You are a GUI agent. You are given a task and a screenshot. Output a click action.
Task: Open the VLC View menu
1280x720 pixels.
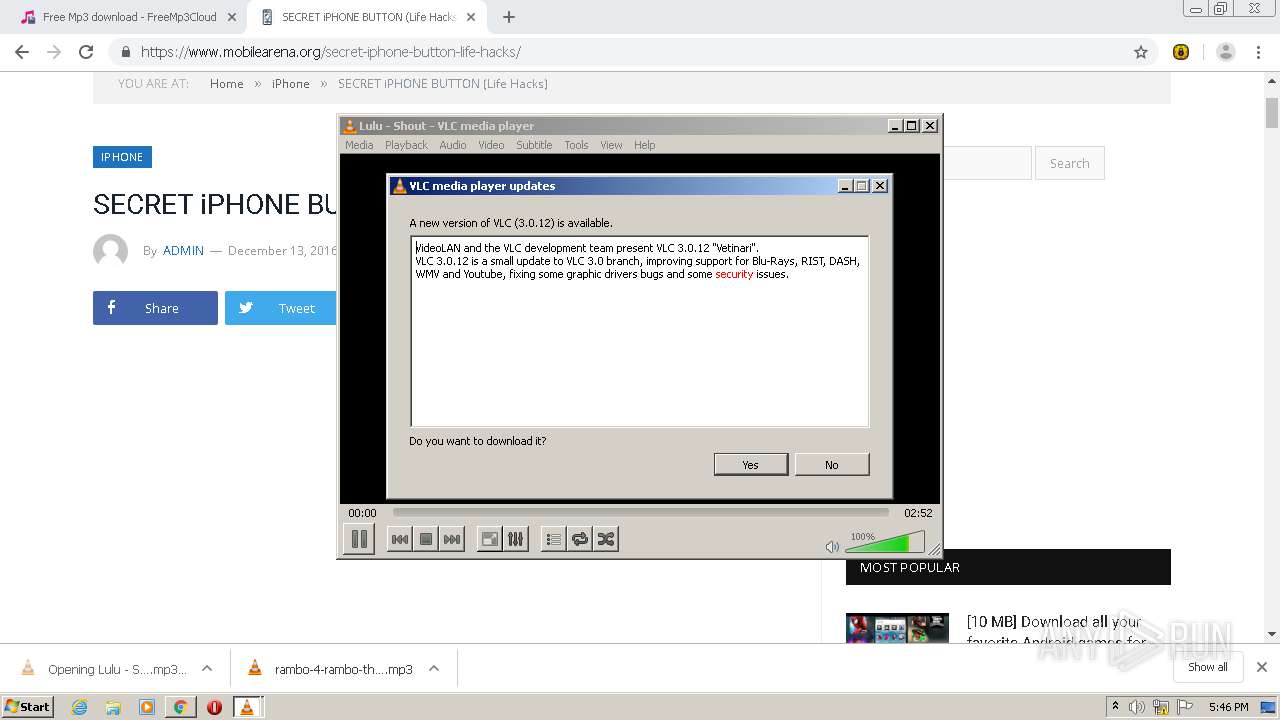coord(611,145)
